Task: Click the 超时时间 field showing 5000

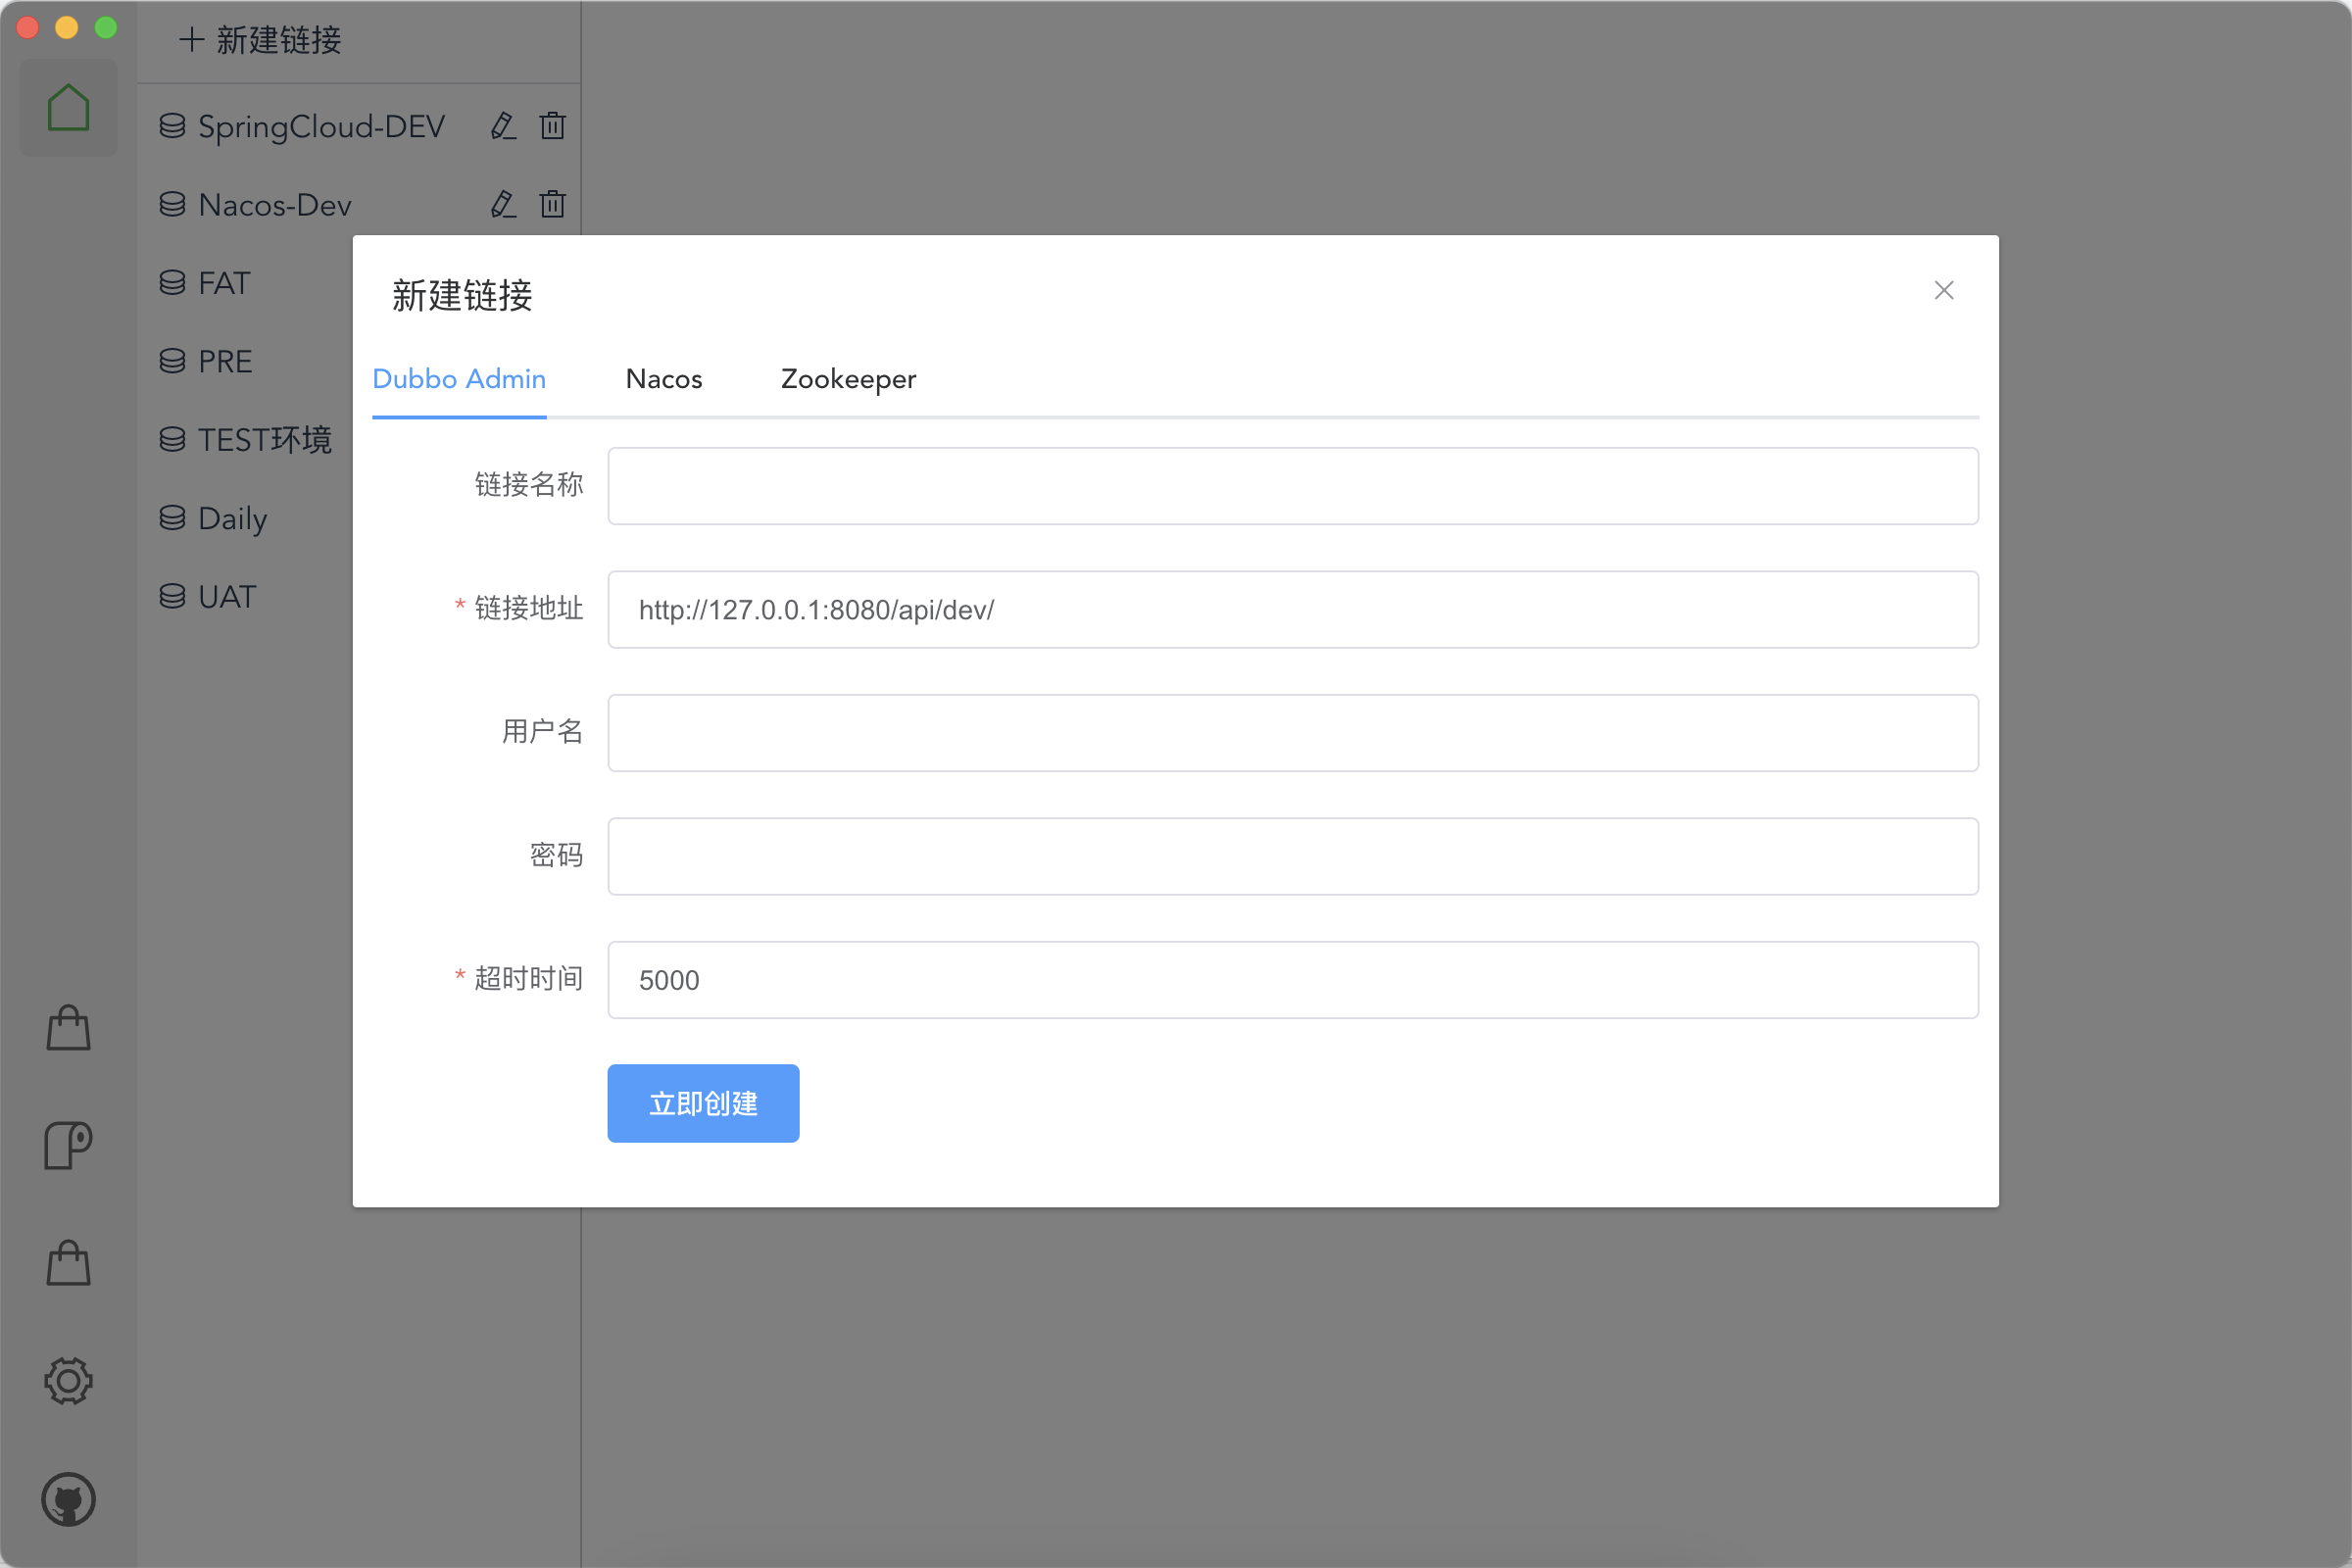Action: (x=1292, y=980)
